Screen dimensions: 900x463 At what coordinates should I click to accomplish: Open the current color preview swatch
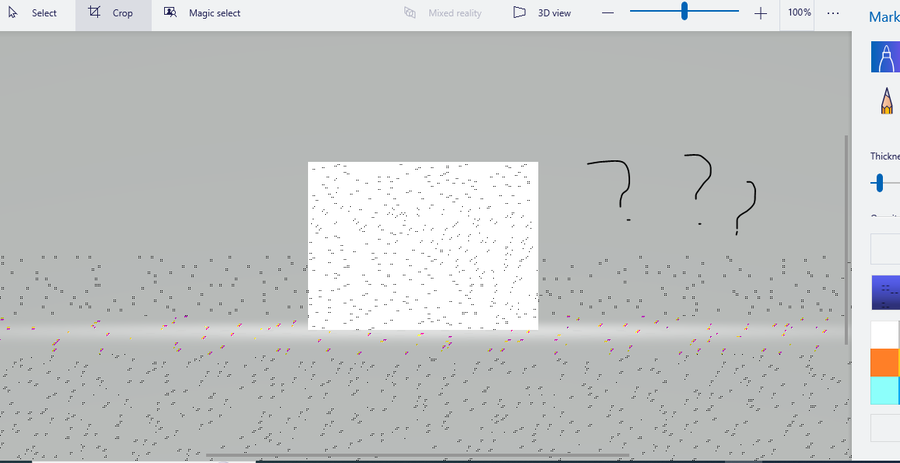[x=885, y=293]
